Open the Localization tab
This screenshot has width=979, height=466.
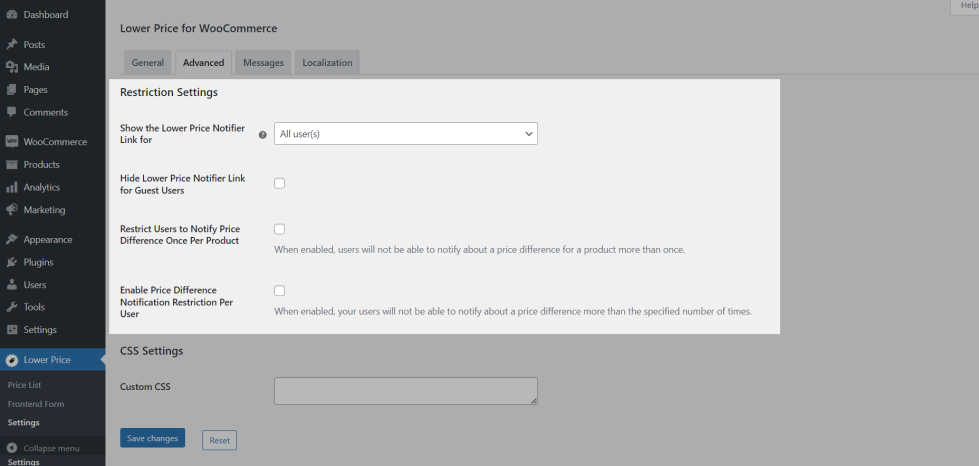click(x=327, y=63)
